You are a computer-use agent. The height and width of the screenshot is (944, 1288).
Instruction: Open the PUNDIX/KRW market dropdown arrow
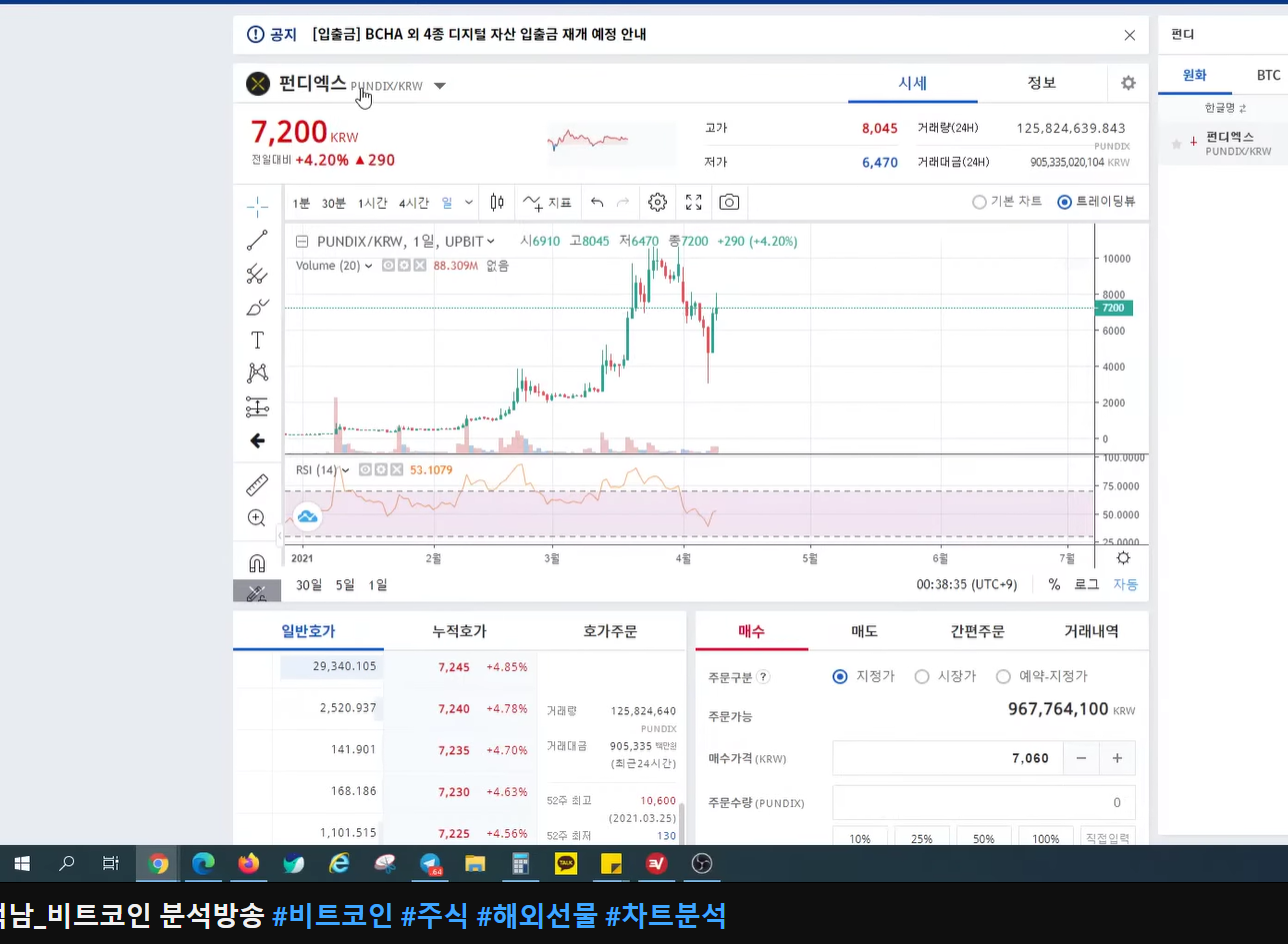coord(440,86)
